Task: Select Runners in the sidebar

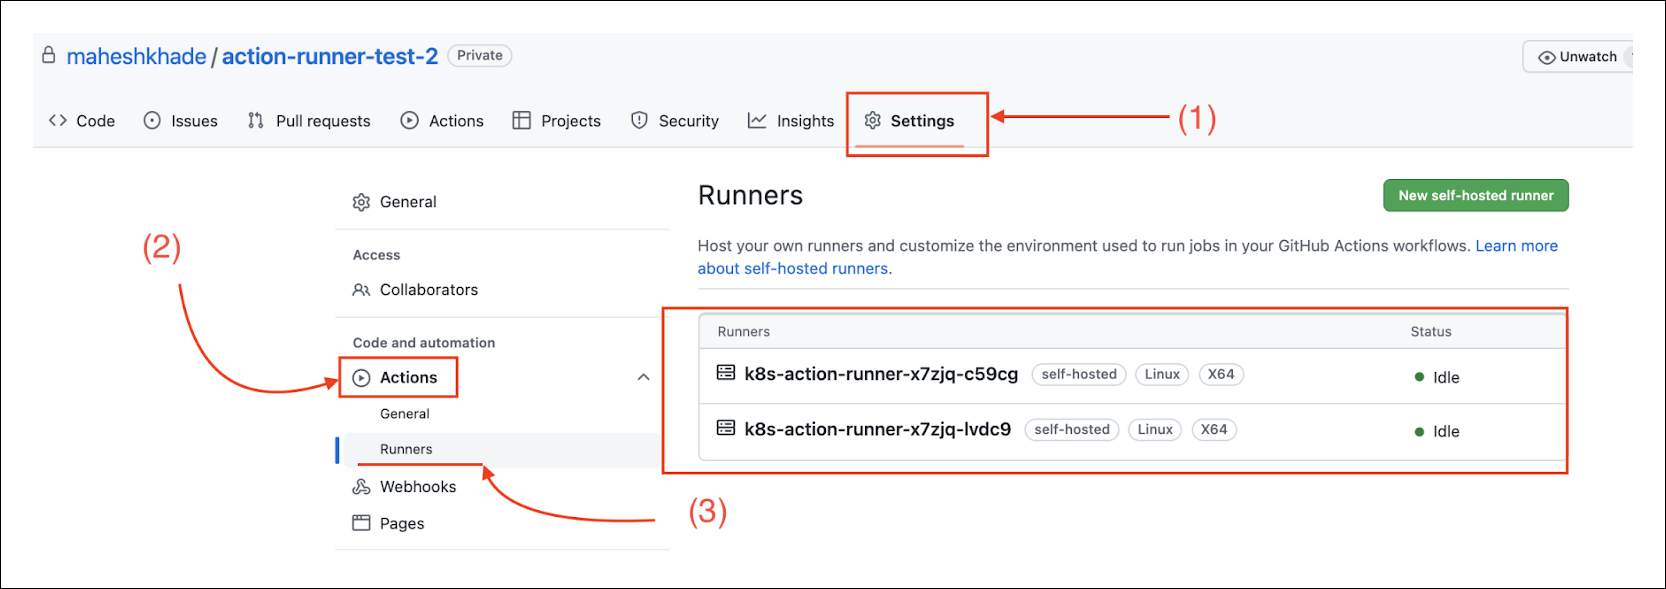Action: [x=406, y=449]
